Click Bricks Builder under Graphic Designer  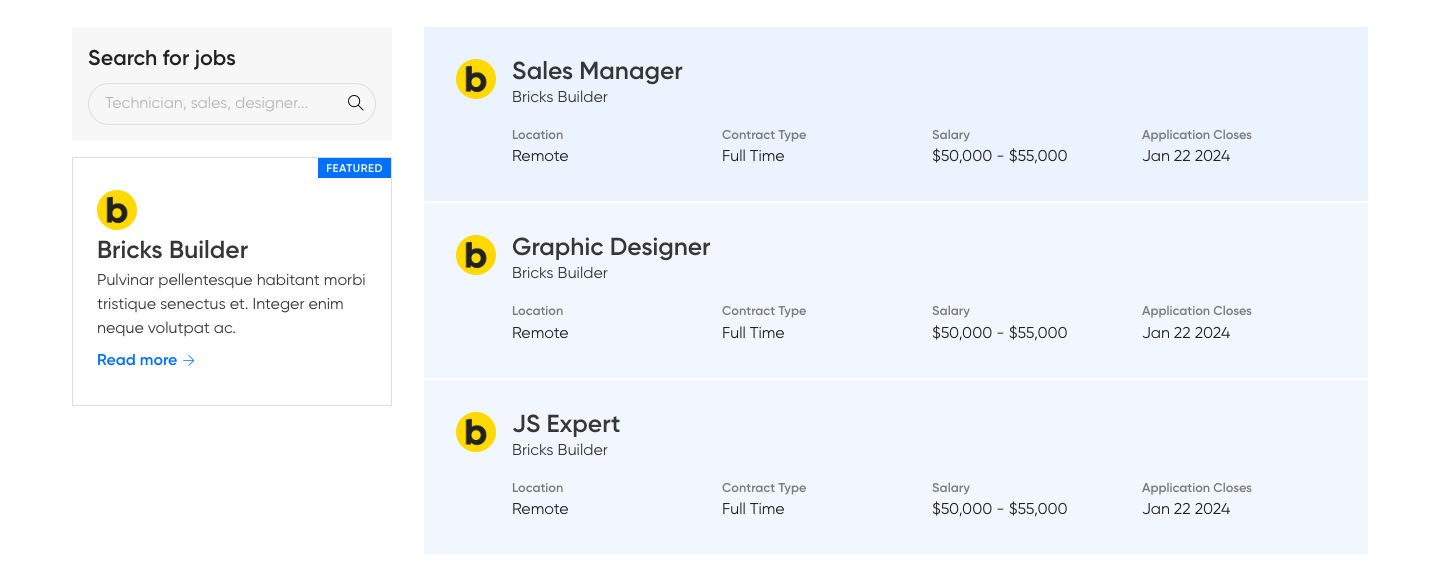click(x=560, y=273)
